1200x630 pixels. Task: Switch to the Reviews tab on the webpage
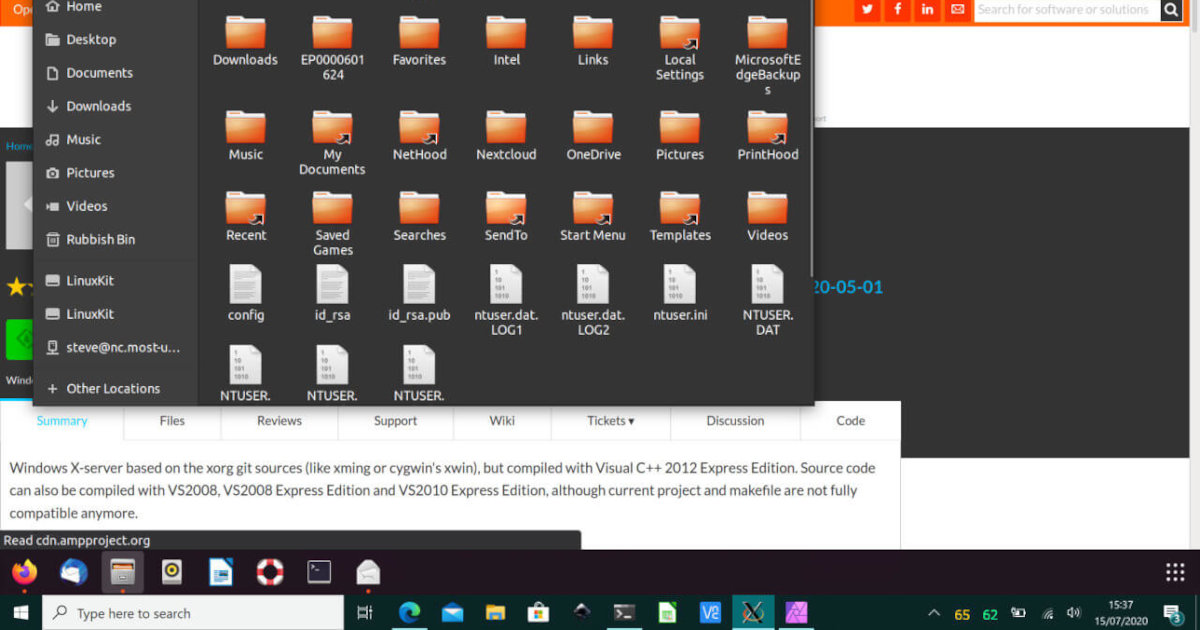click(279, 421)
